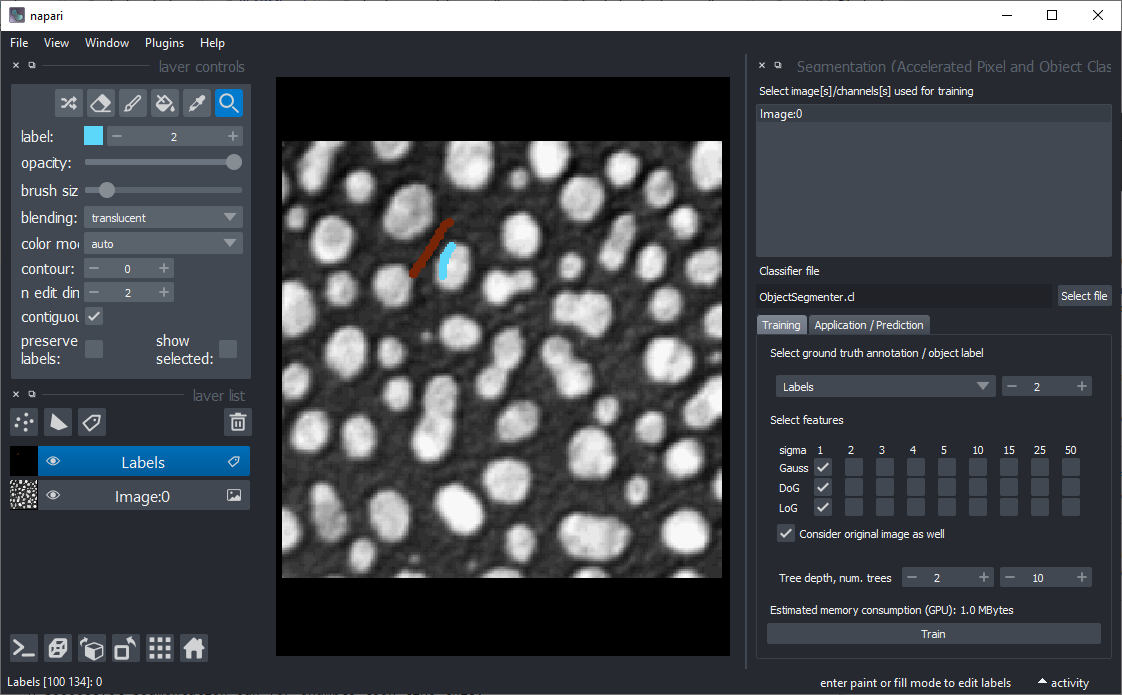
Task: Change the color mode from auto
Action: point(163,243)
